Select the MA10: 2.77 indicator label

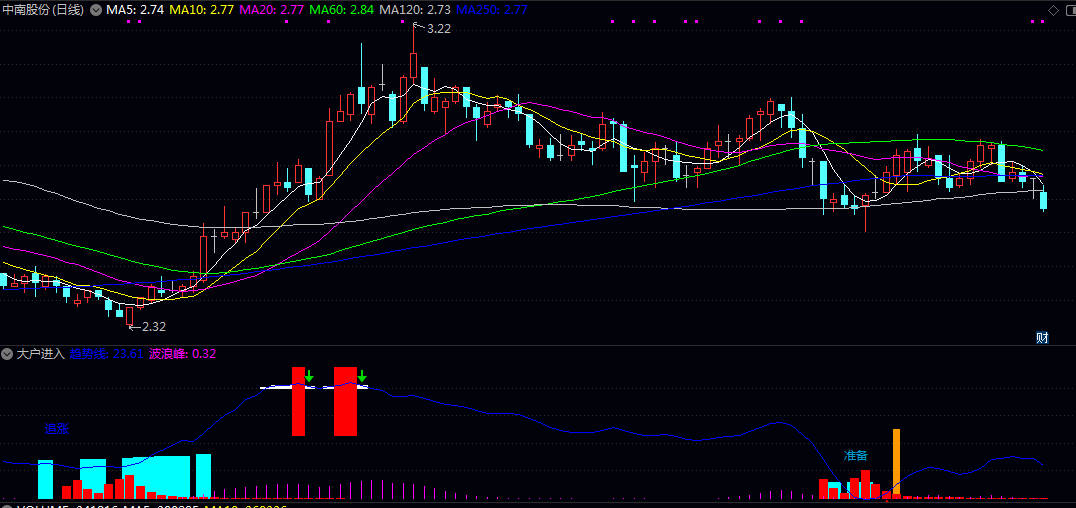pyautogui.click(x=202, y=10)
